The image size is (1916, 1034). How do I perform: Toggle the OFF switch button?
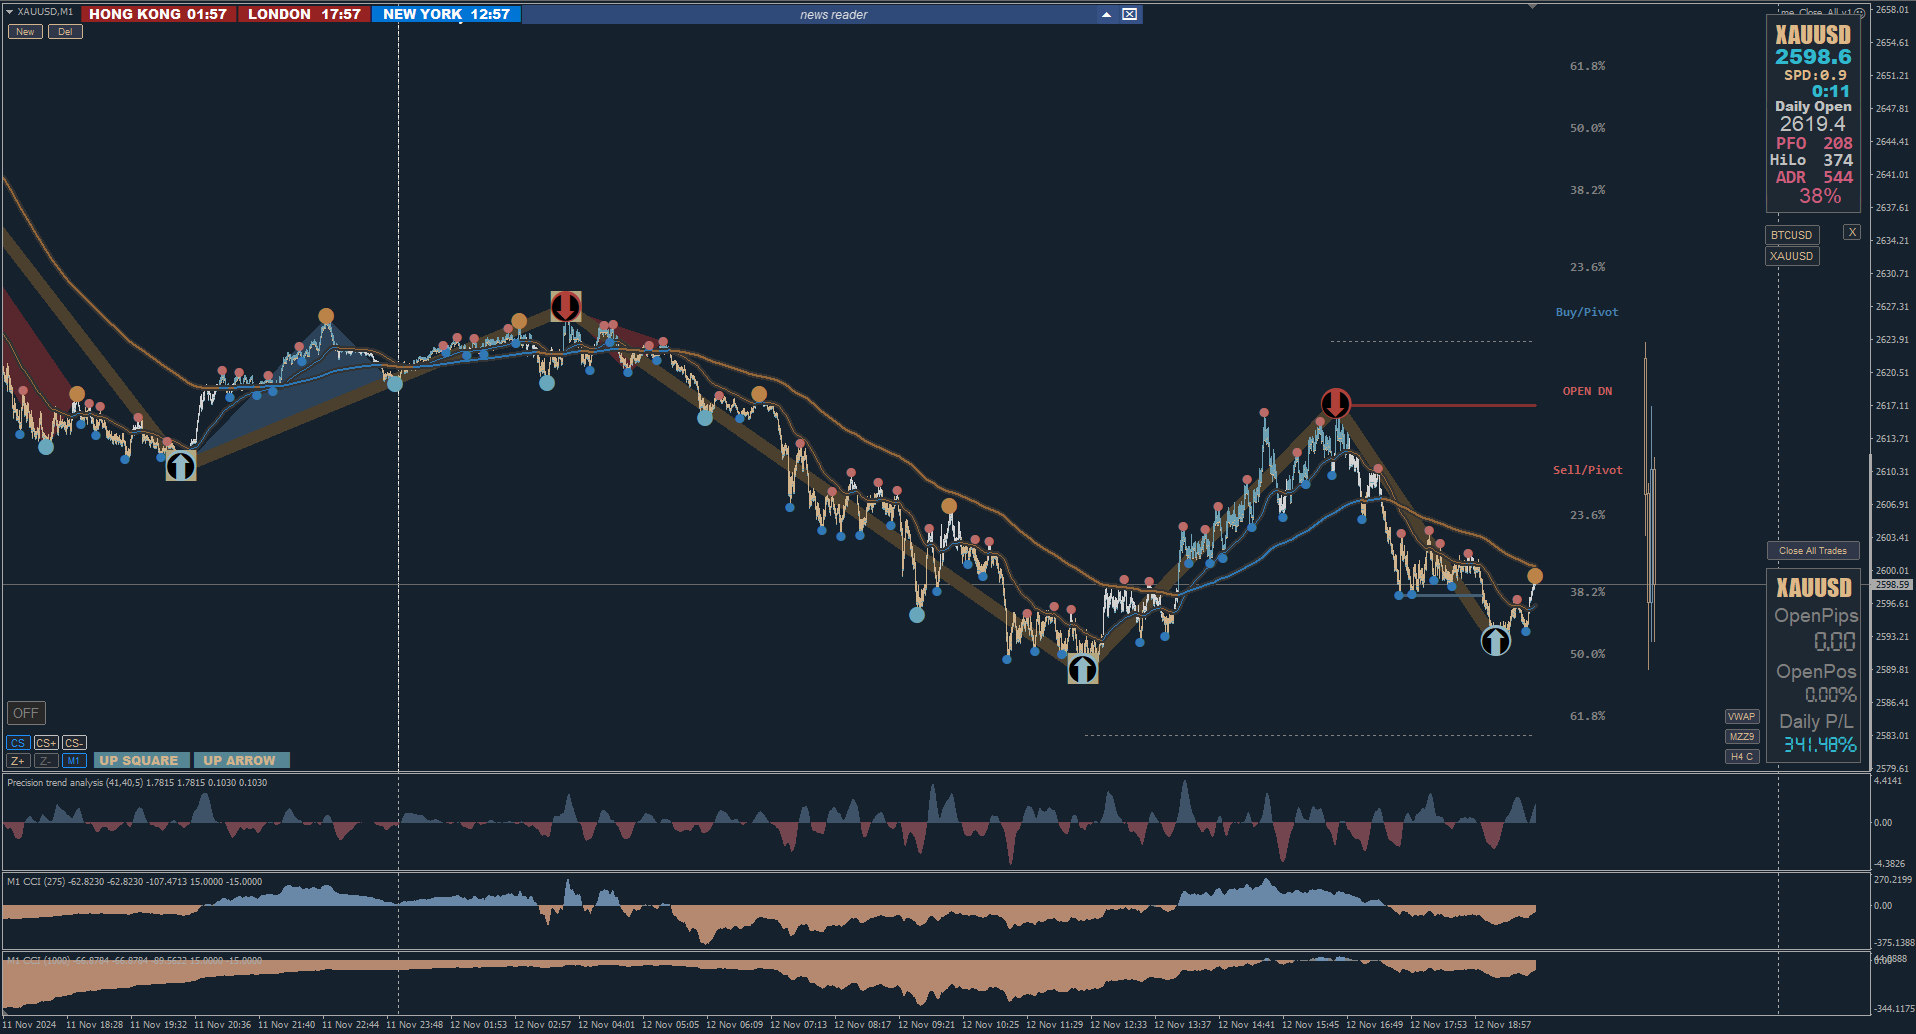pyautogui.click(x=26, y=713)
